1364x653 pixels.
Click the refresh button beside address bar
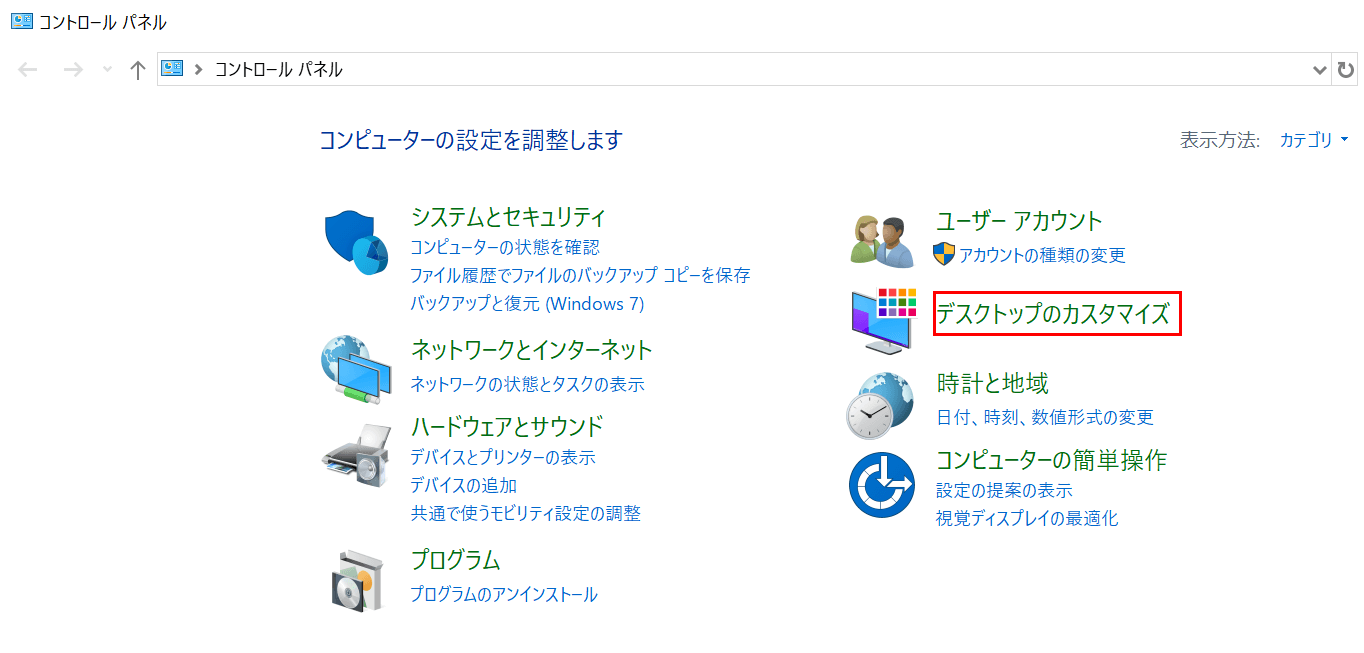[x=1346, y=70]
